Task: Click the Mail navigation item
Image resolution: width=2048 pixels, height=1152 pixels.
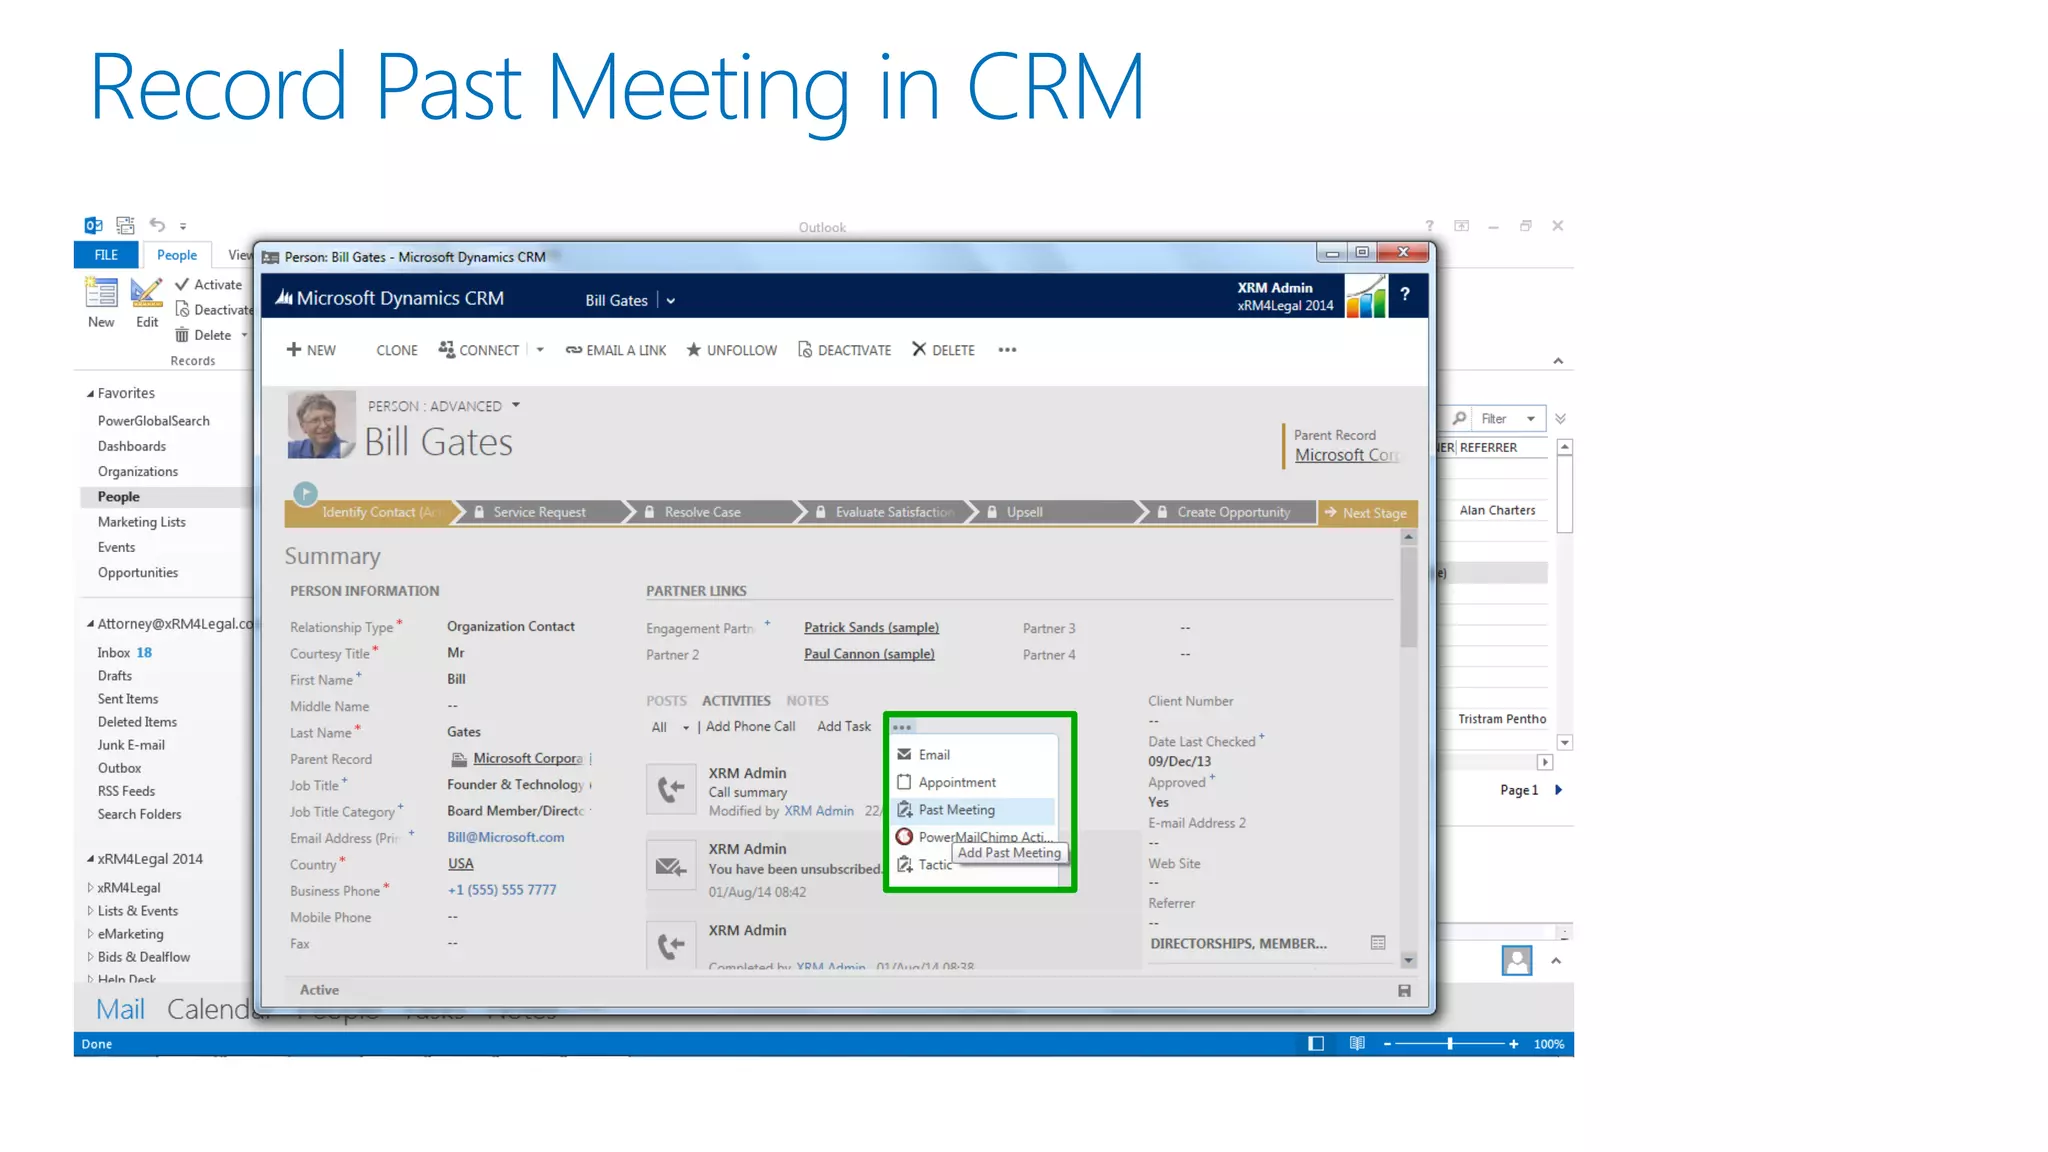Action: 120,1009
